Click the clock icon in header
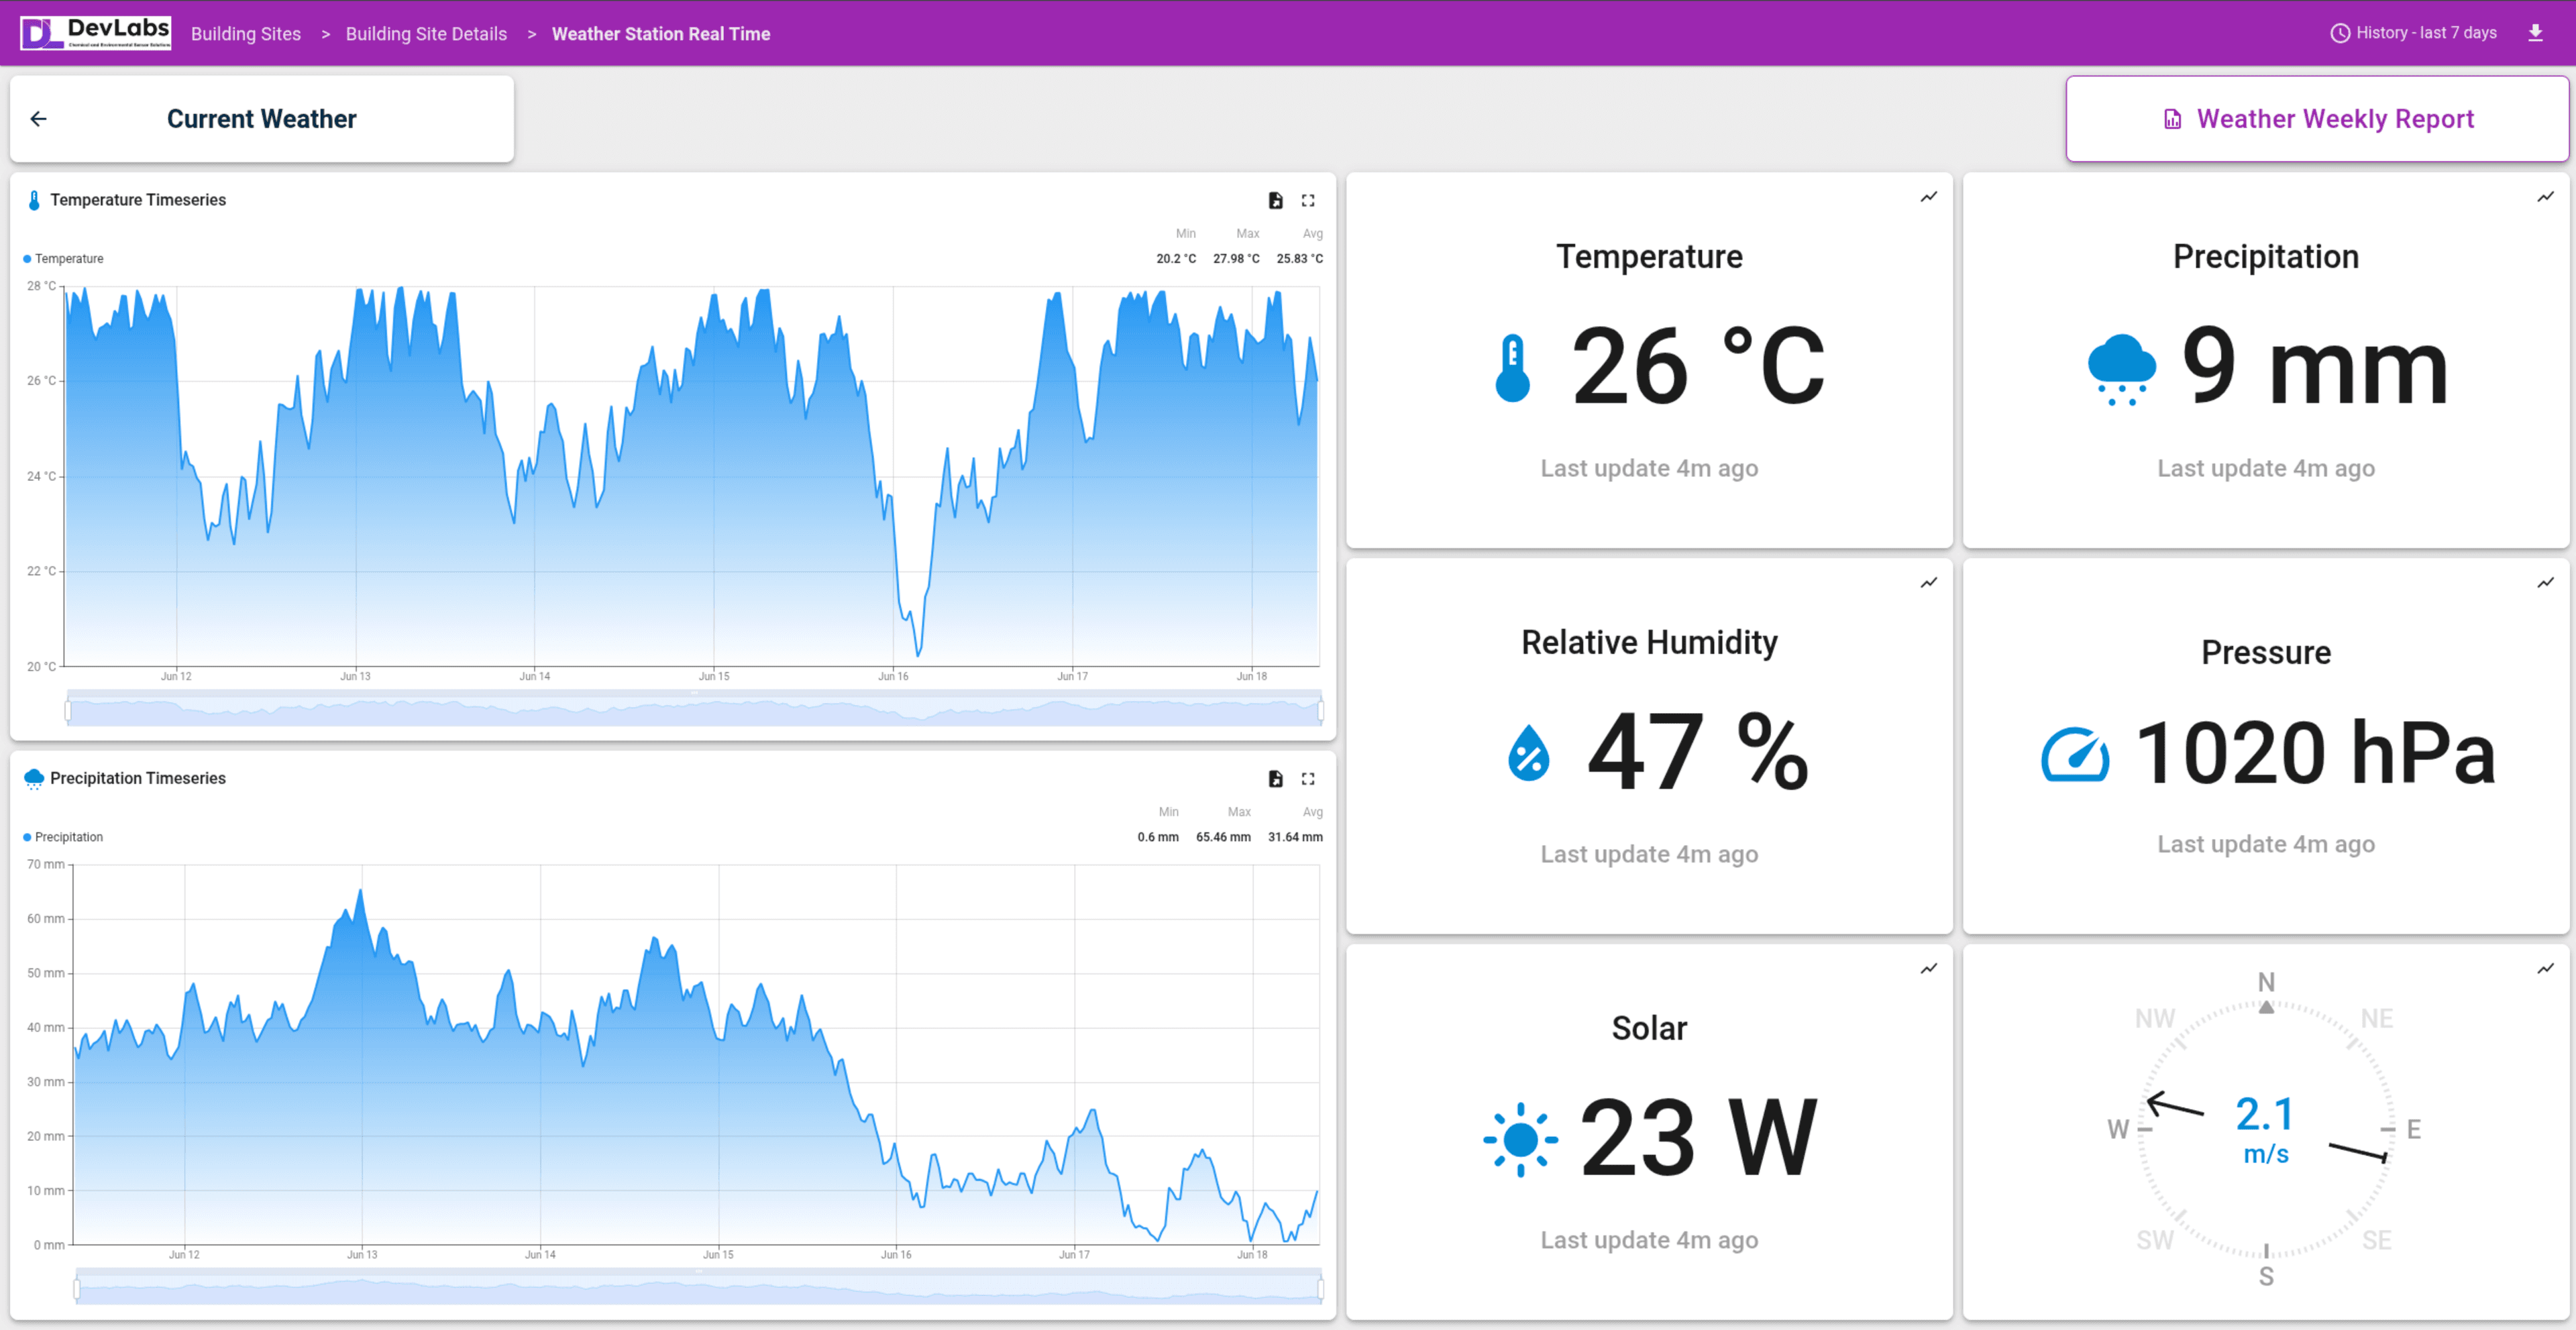 pyautogui.click(x=2340, y=33)
